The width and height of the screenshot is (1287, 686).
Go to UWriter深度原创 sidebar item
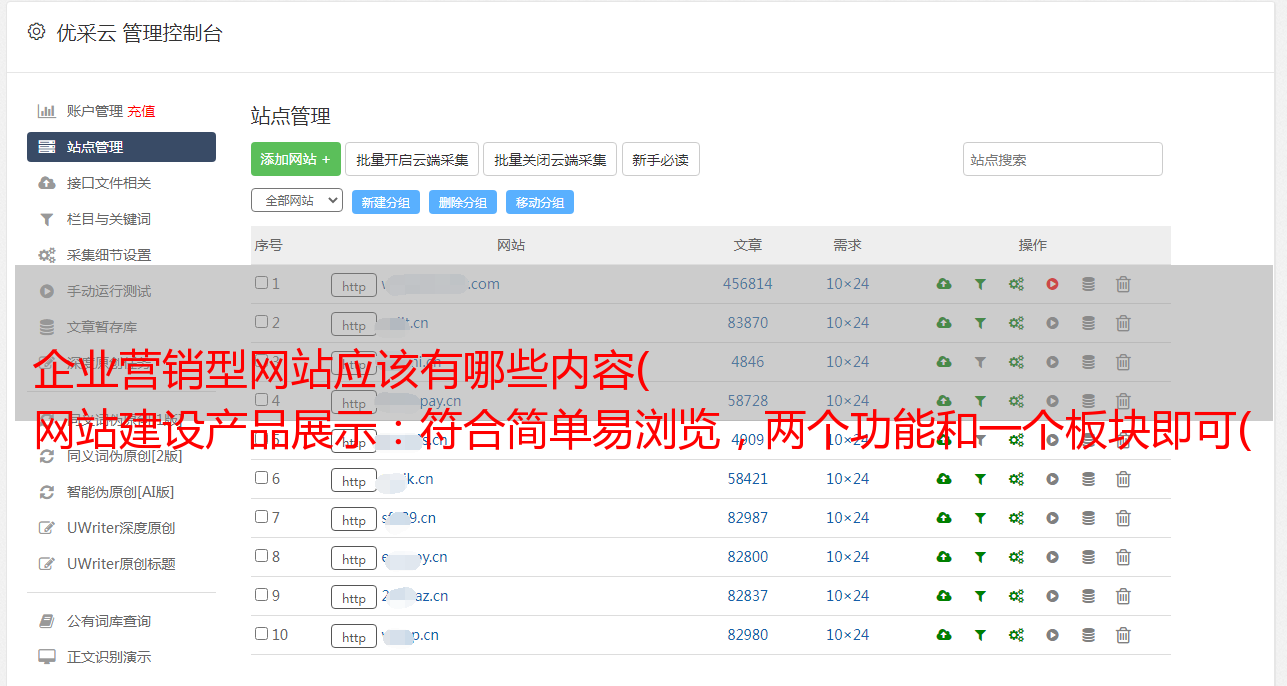click(x=120, y=528)
